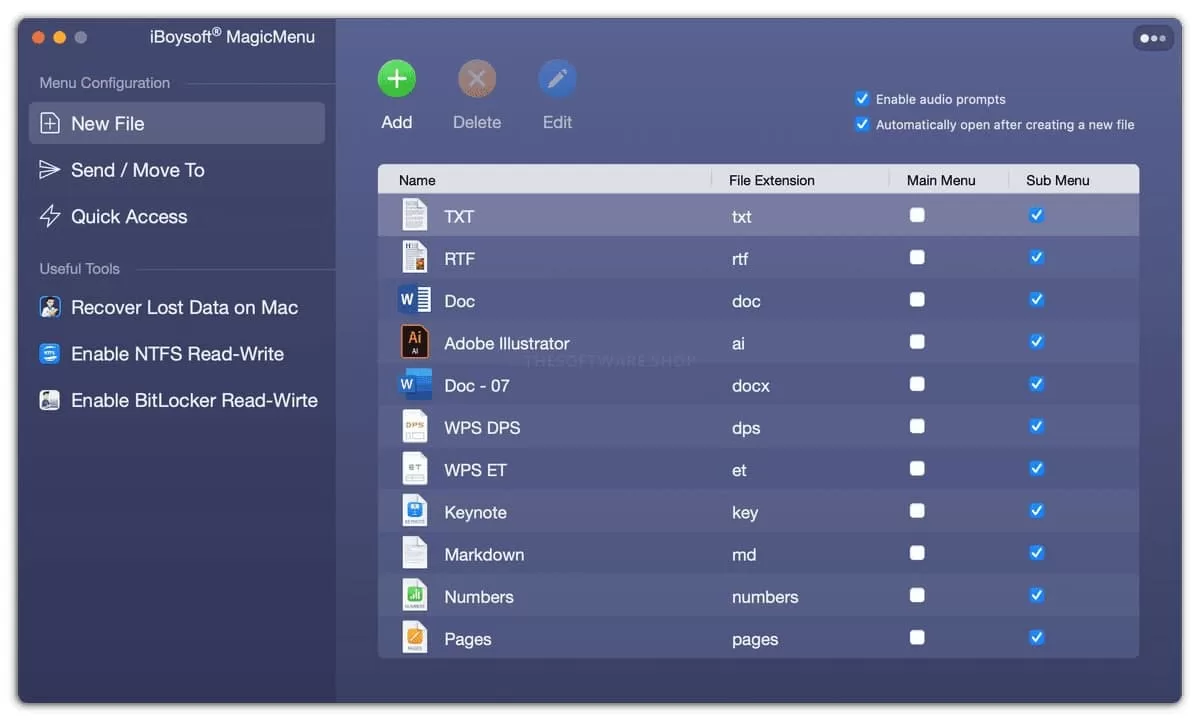The height and width of the screenshot is (721, 1200).
Task: Click the New File sidebar icon
Action: (x=50, y=123)
